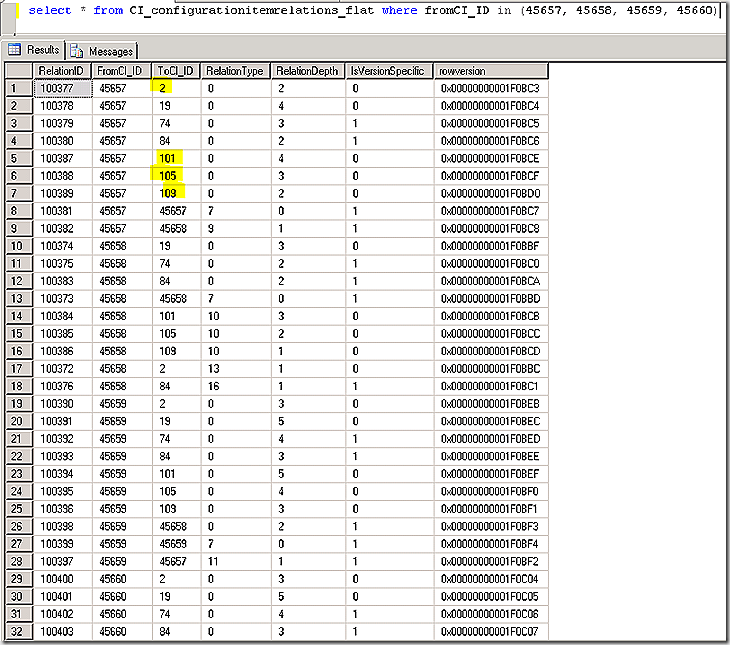
Task: Click RelationID cell 100372
Action: tap(62, 369)
